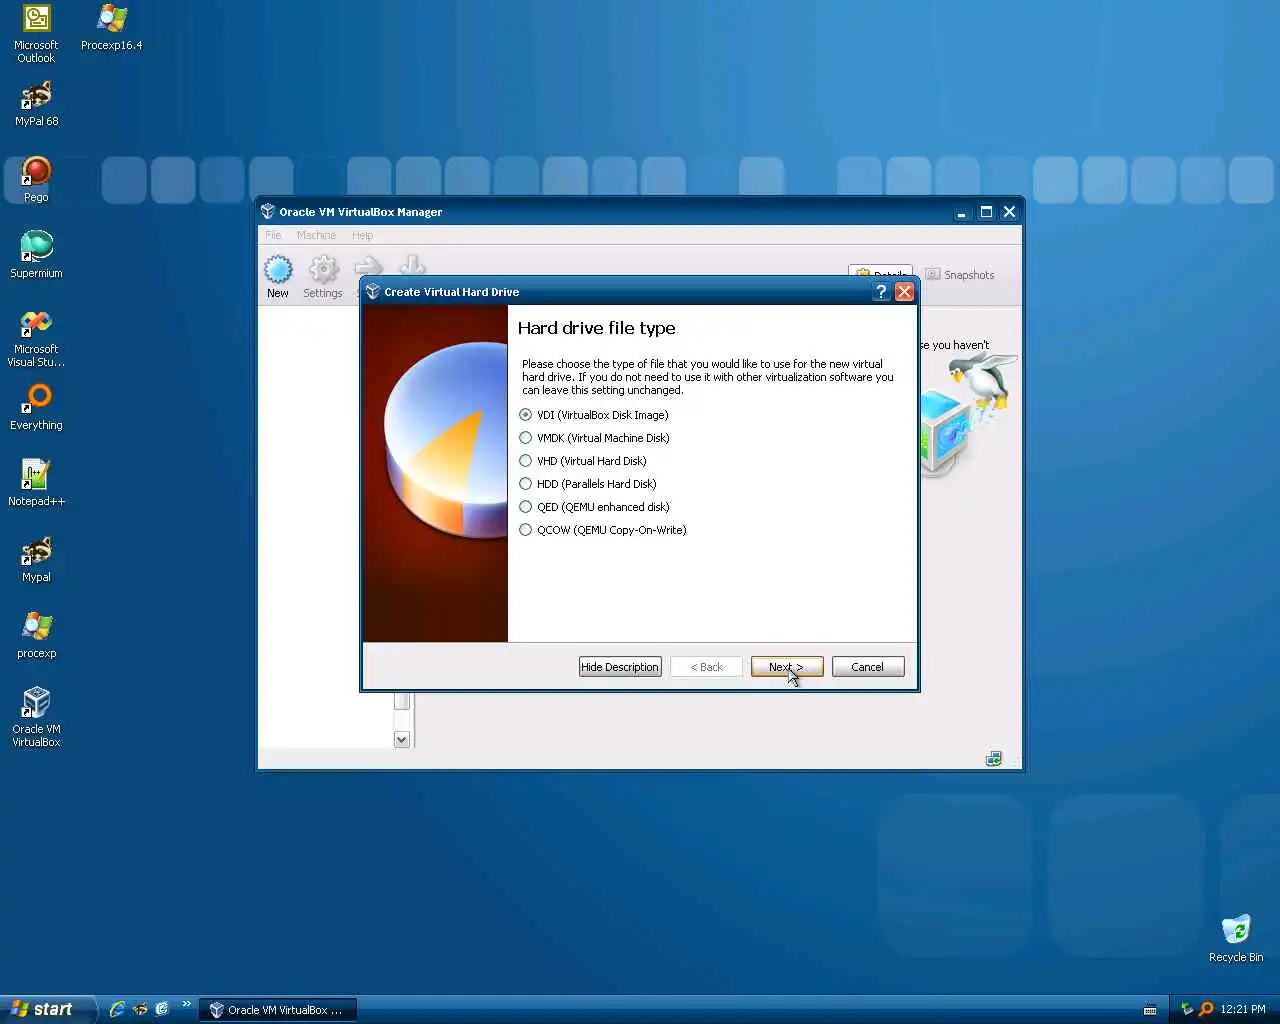Click the Cancel button in the wizard

pyautogui.click(x=868, y=667)
